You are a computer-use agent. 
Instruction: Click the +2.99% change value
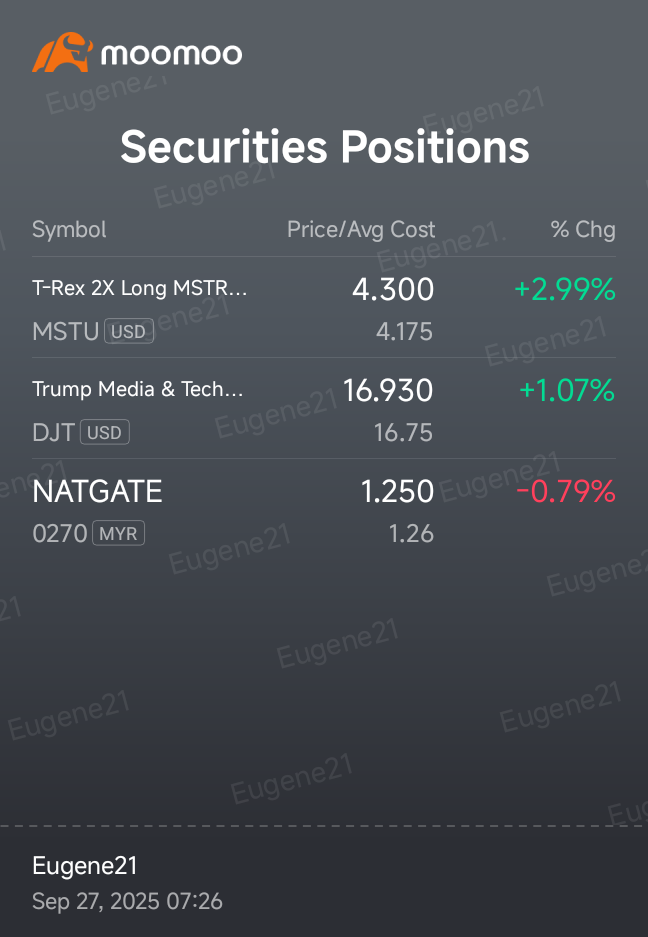[565, 289]
